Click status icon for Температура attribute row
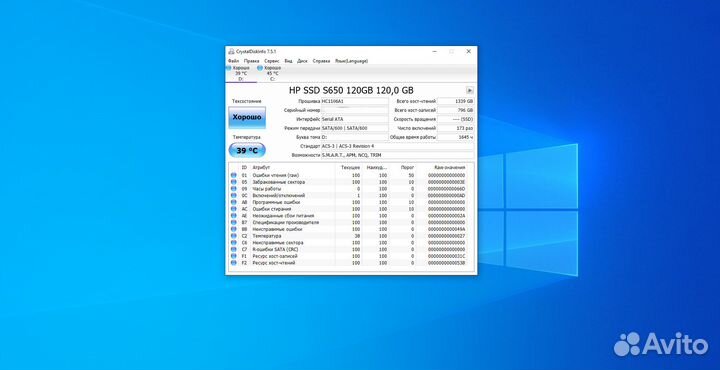The width and height of the screenshot is (720, 370). [233, 236]
